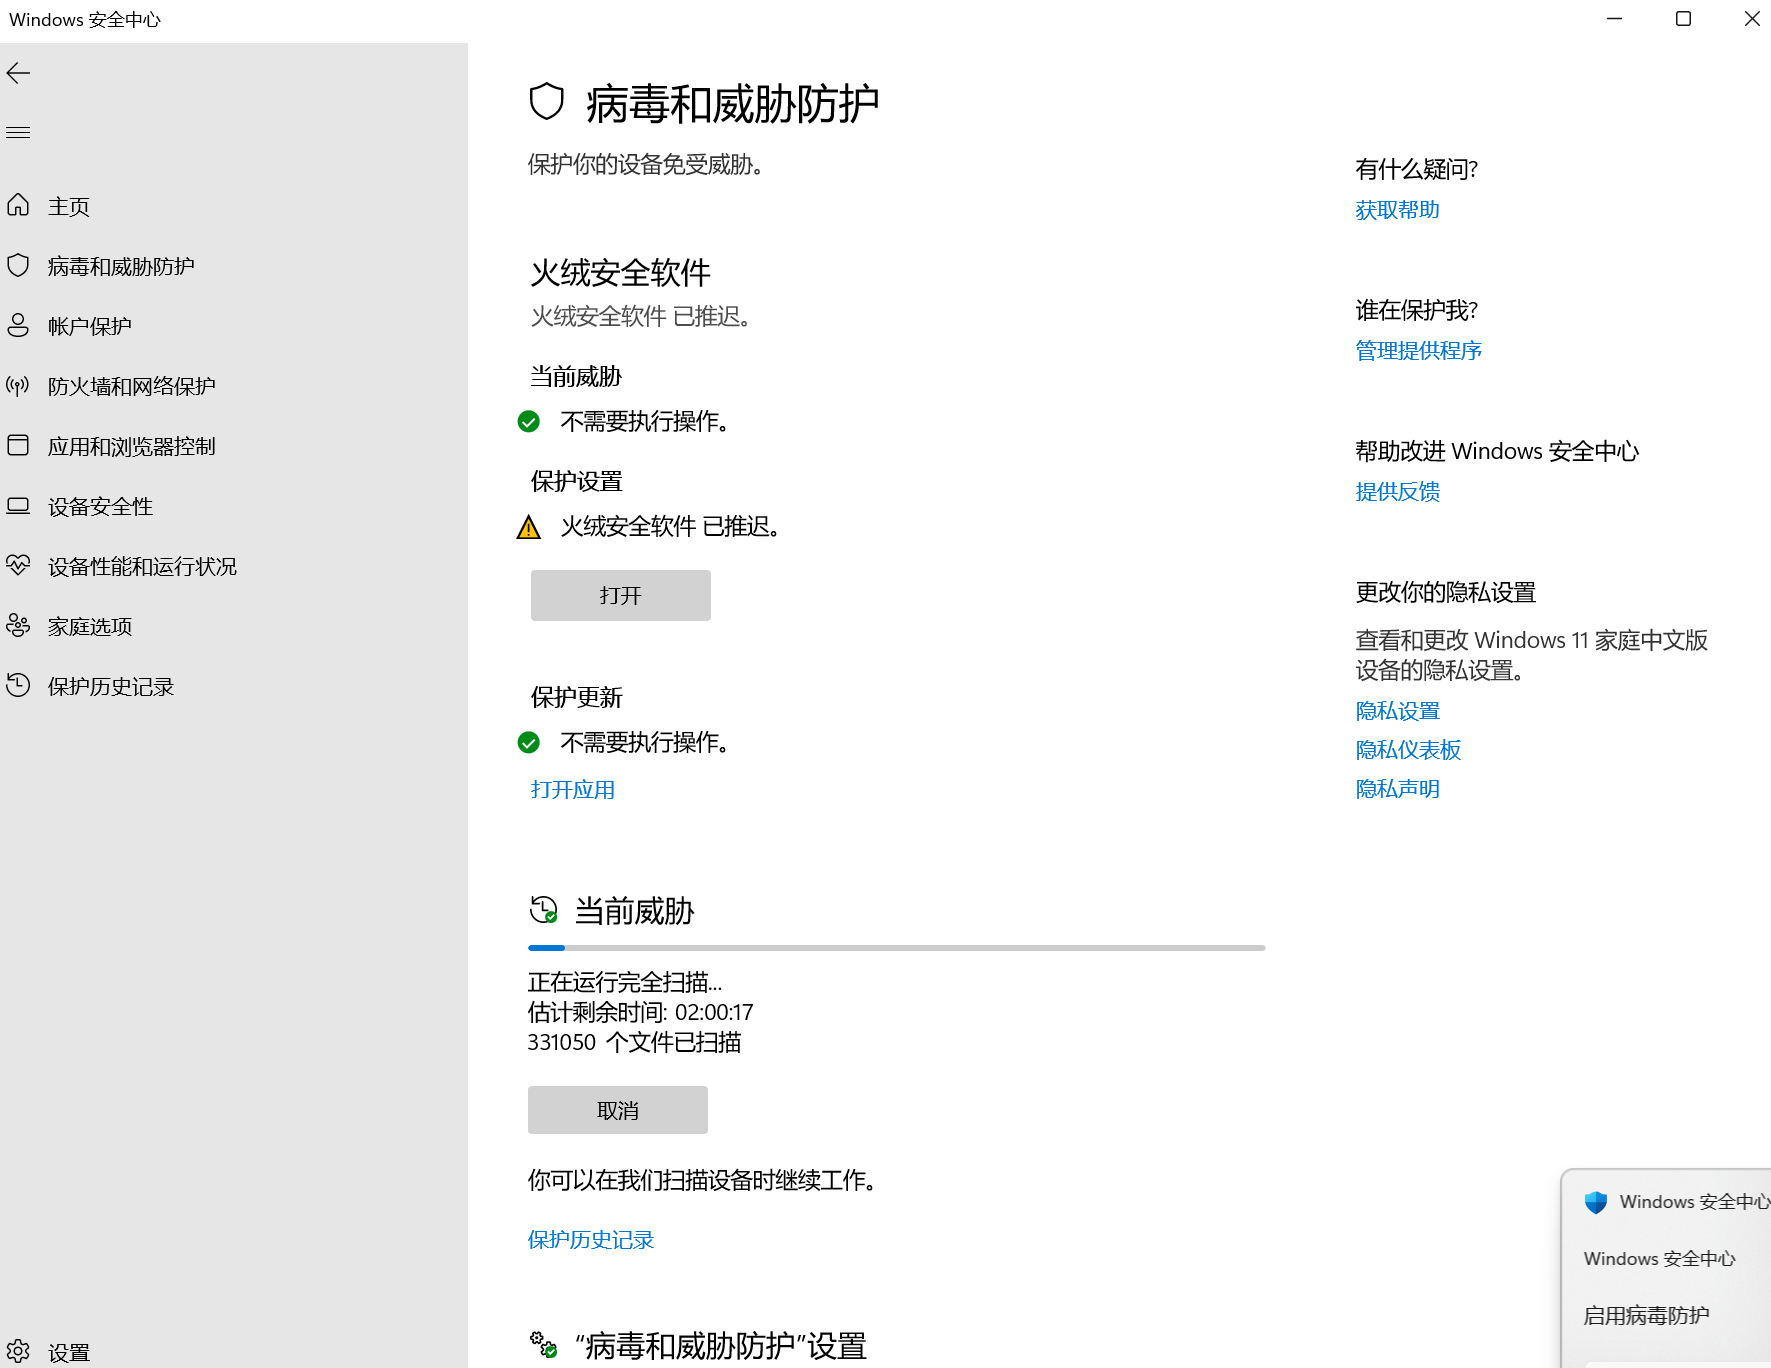Click the shield icon in page heading
The image size is (1771, 1368).
click(x=547, y=102)
